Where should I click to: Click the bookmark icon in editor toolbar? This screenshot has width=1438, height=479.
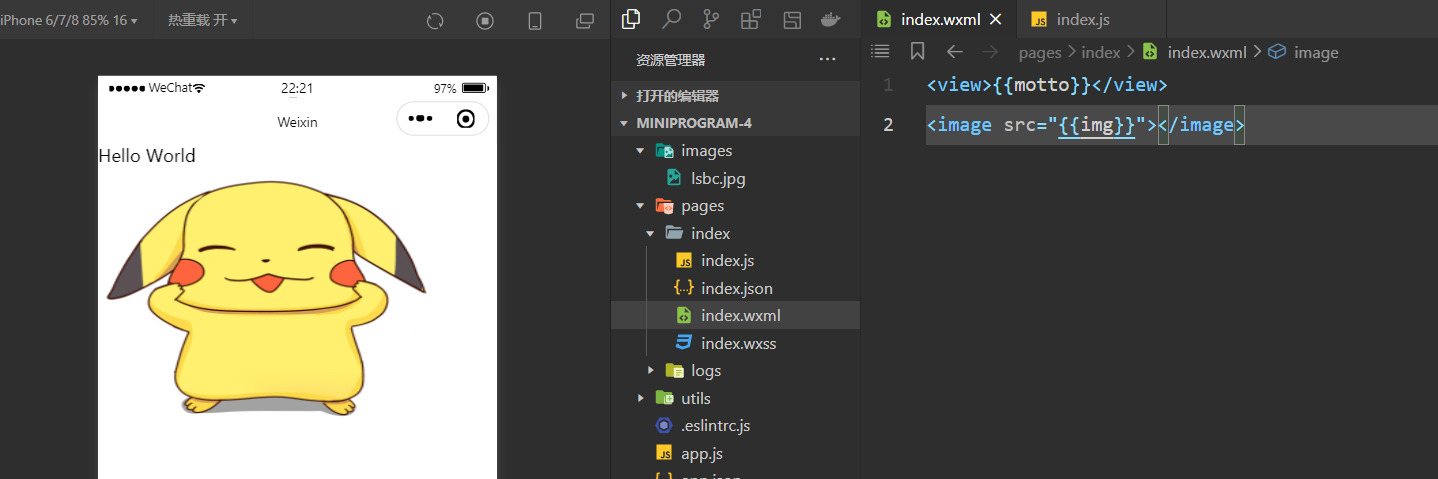coord(918,51)
